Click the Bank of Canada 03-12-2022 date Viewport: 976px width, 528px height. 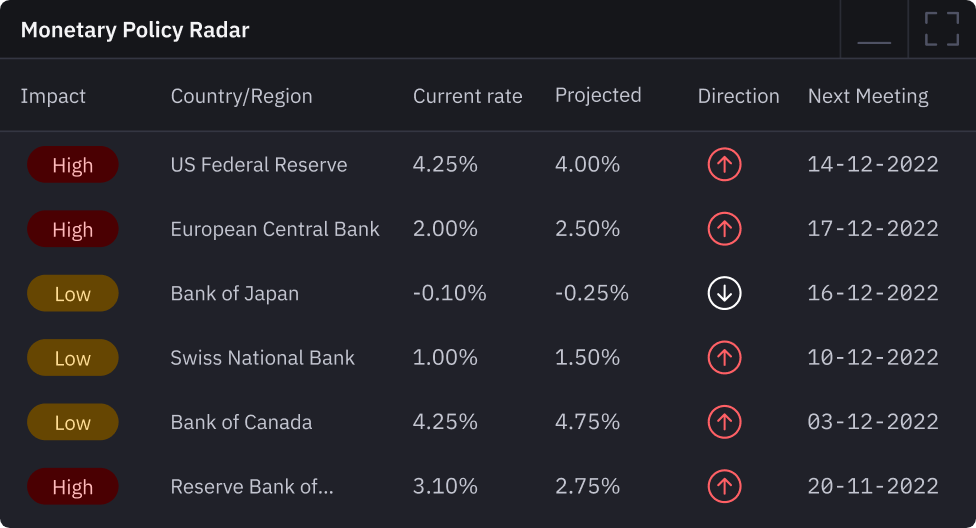pyautogui.click(x=873, y=422)
